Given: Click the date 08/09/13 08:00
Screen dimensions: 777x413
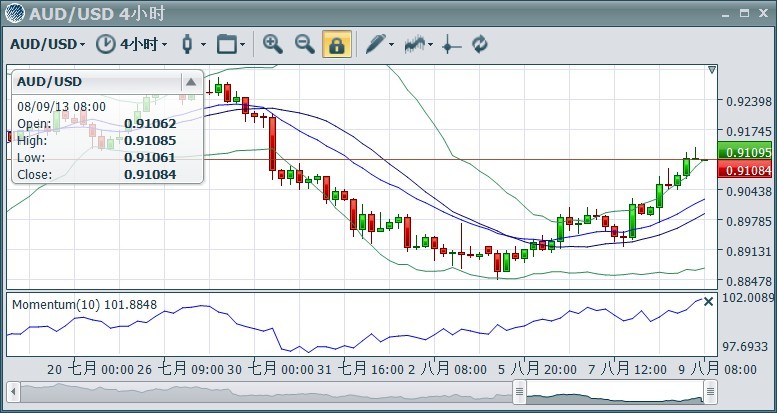Looking at the screenshot, I should tap(61, 107).
